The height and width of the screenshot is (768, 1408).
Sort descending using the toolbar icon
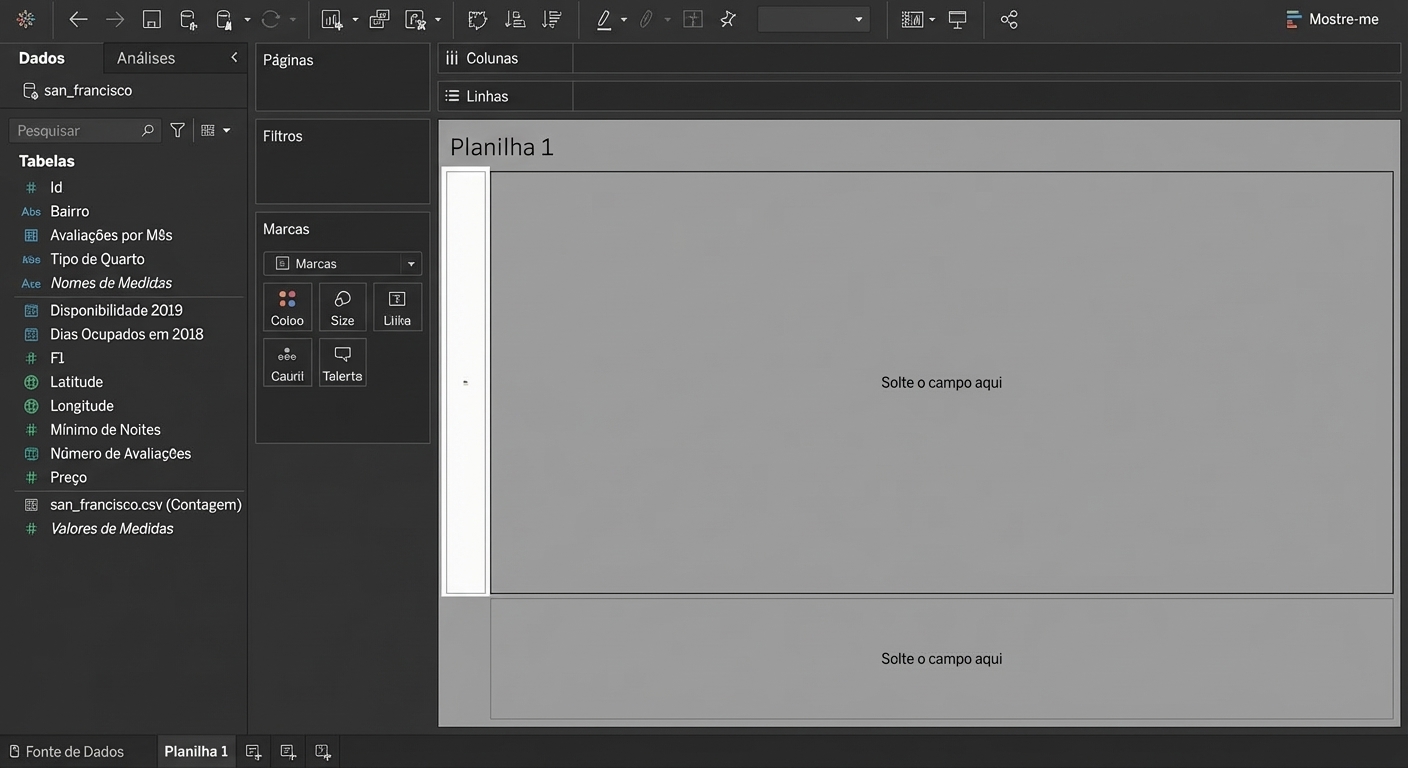tap(551, 20)
